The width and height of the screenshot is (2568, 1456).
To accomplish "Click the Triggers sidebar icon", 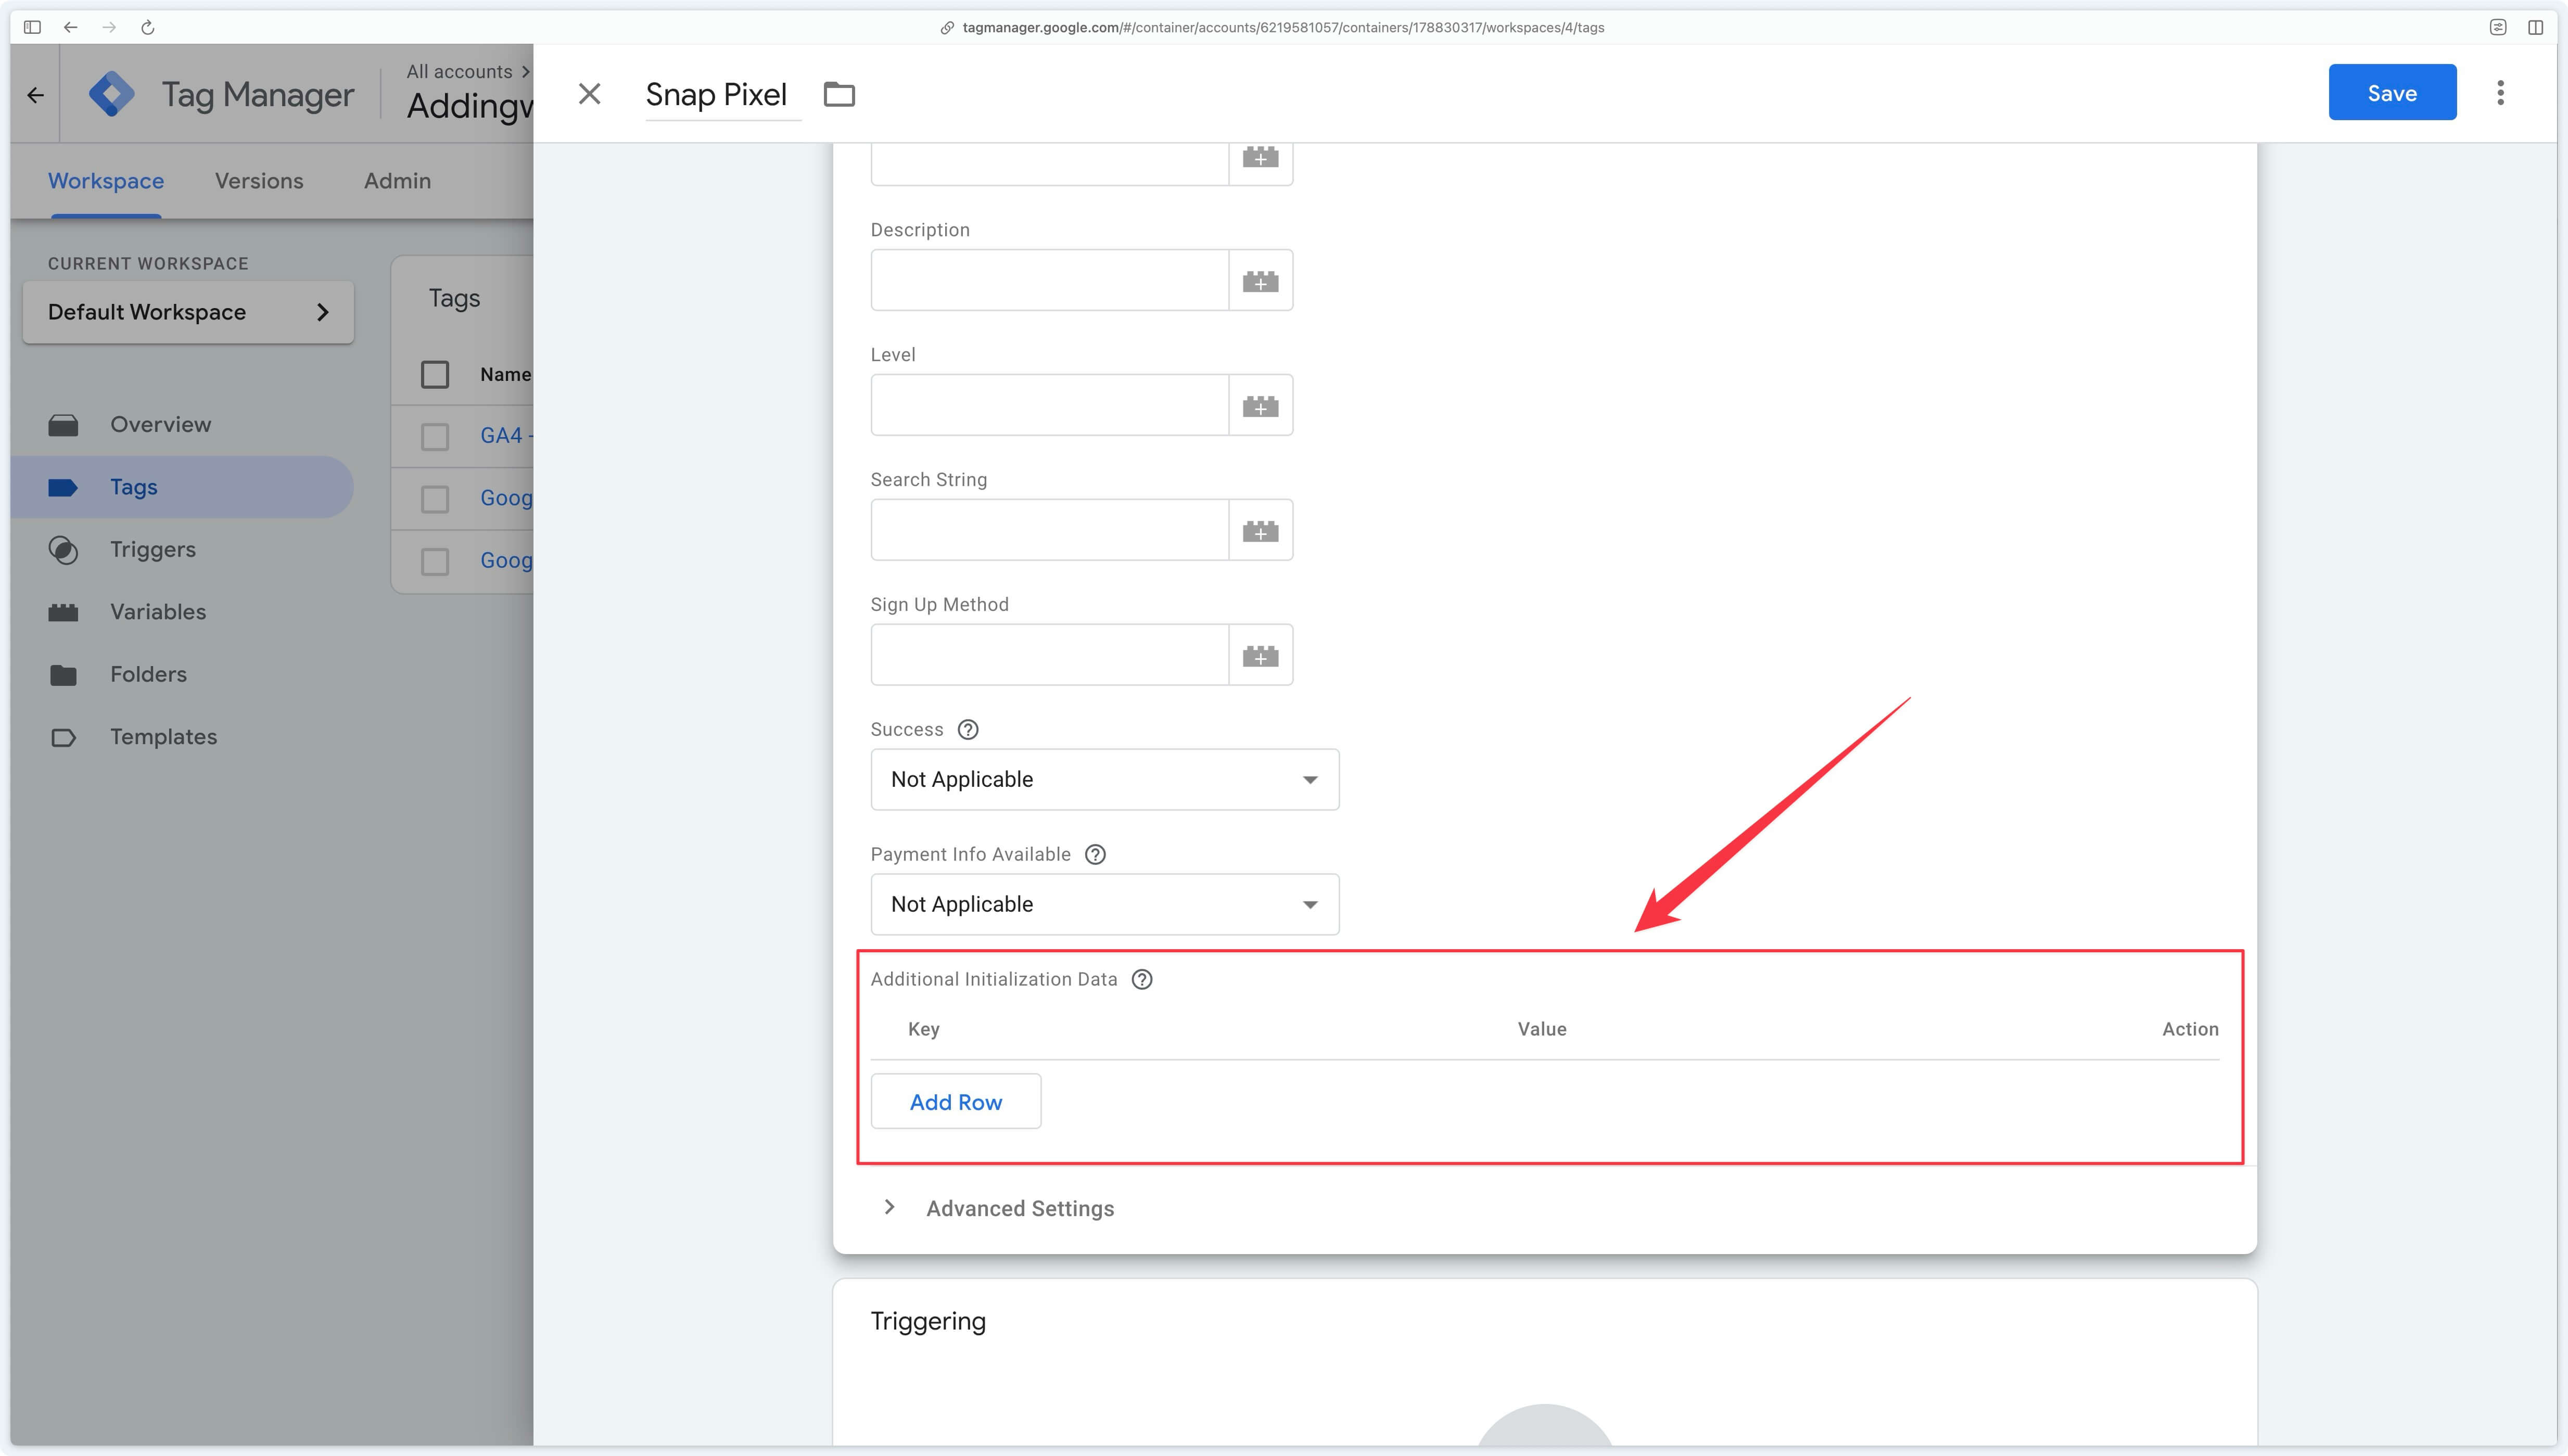I will tap(63, 551).
